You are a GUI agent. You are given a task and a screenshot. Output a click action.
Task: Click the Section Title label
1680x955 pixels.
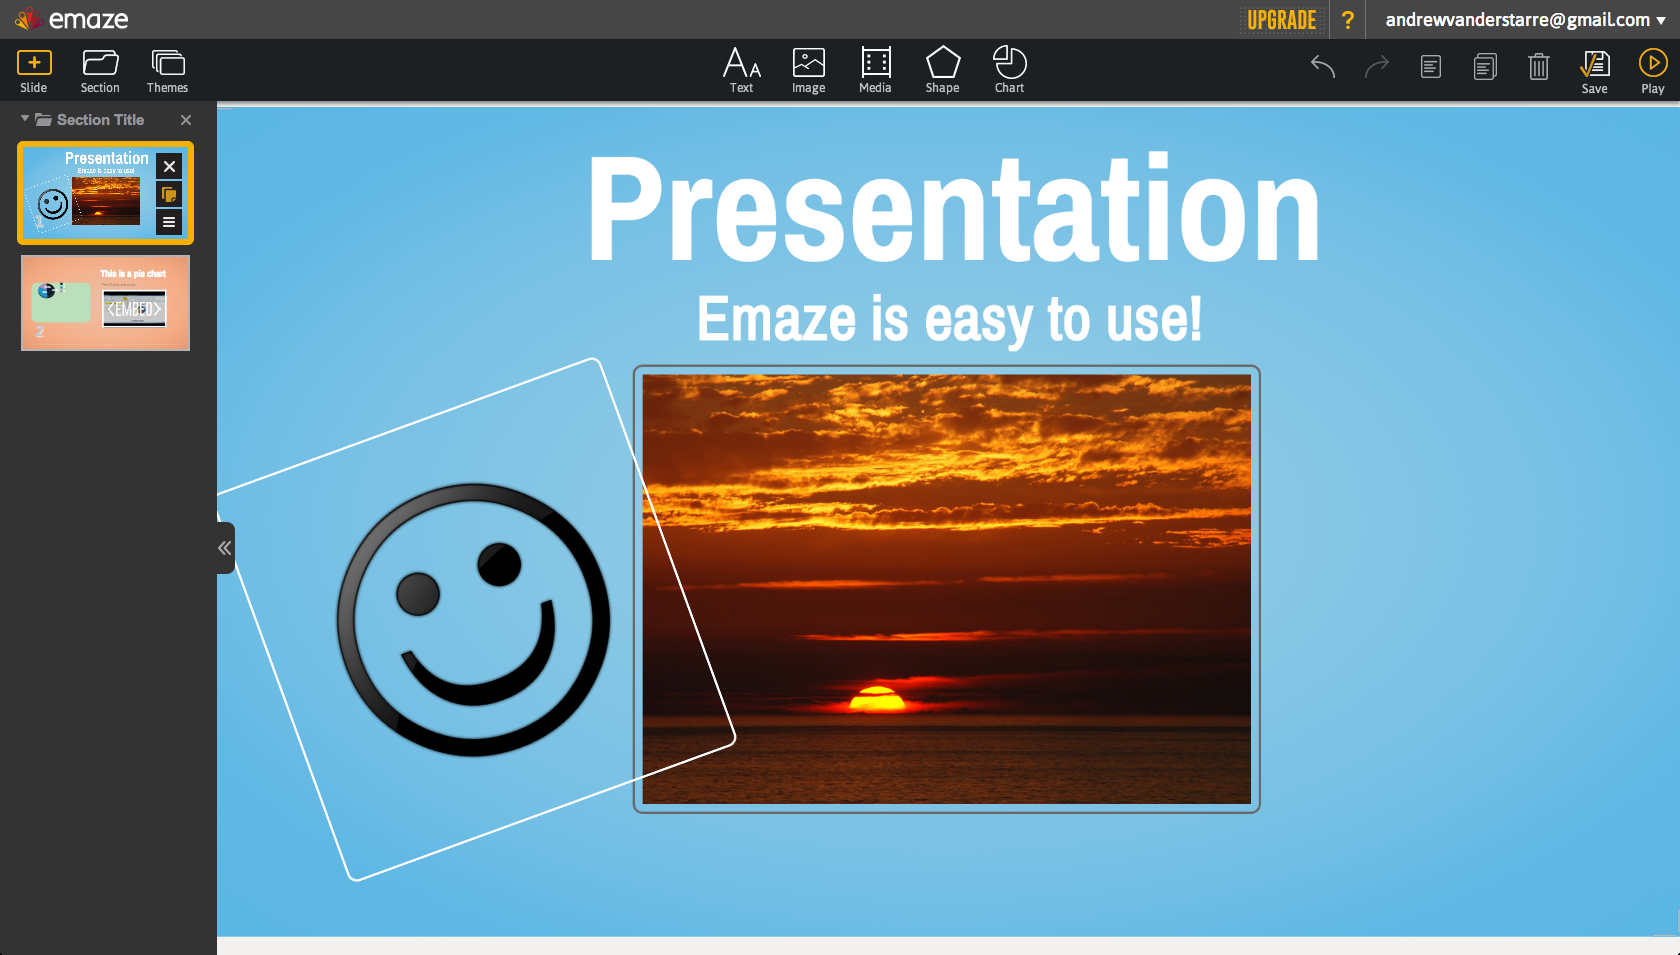(100, 120)
